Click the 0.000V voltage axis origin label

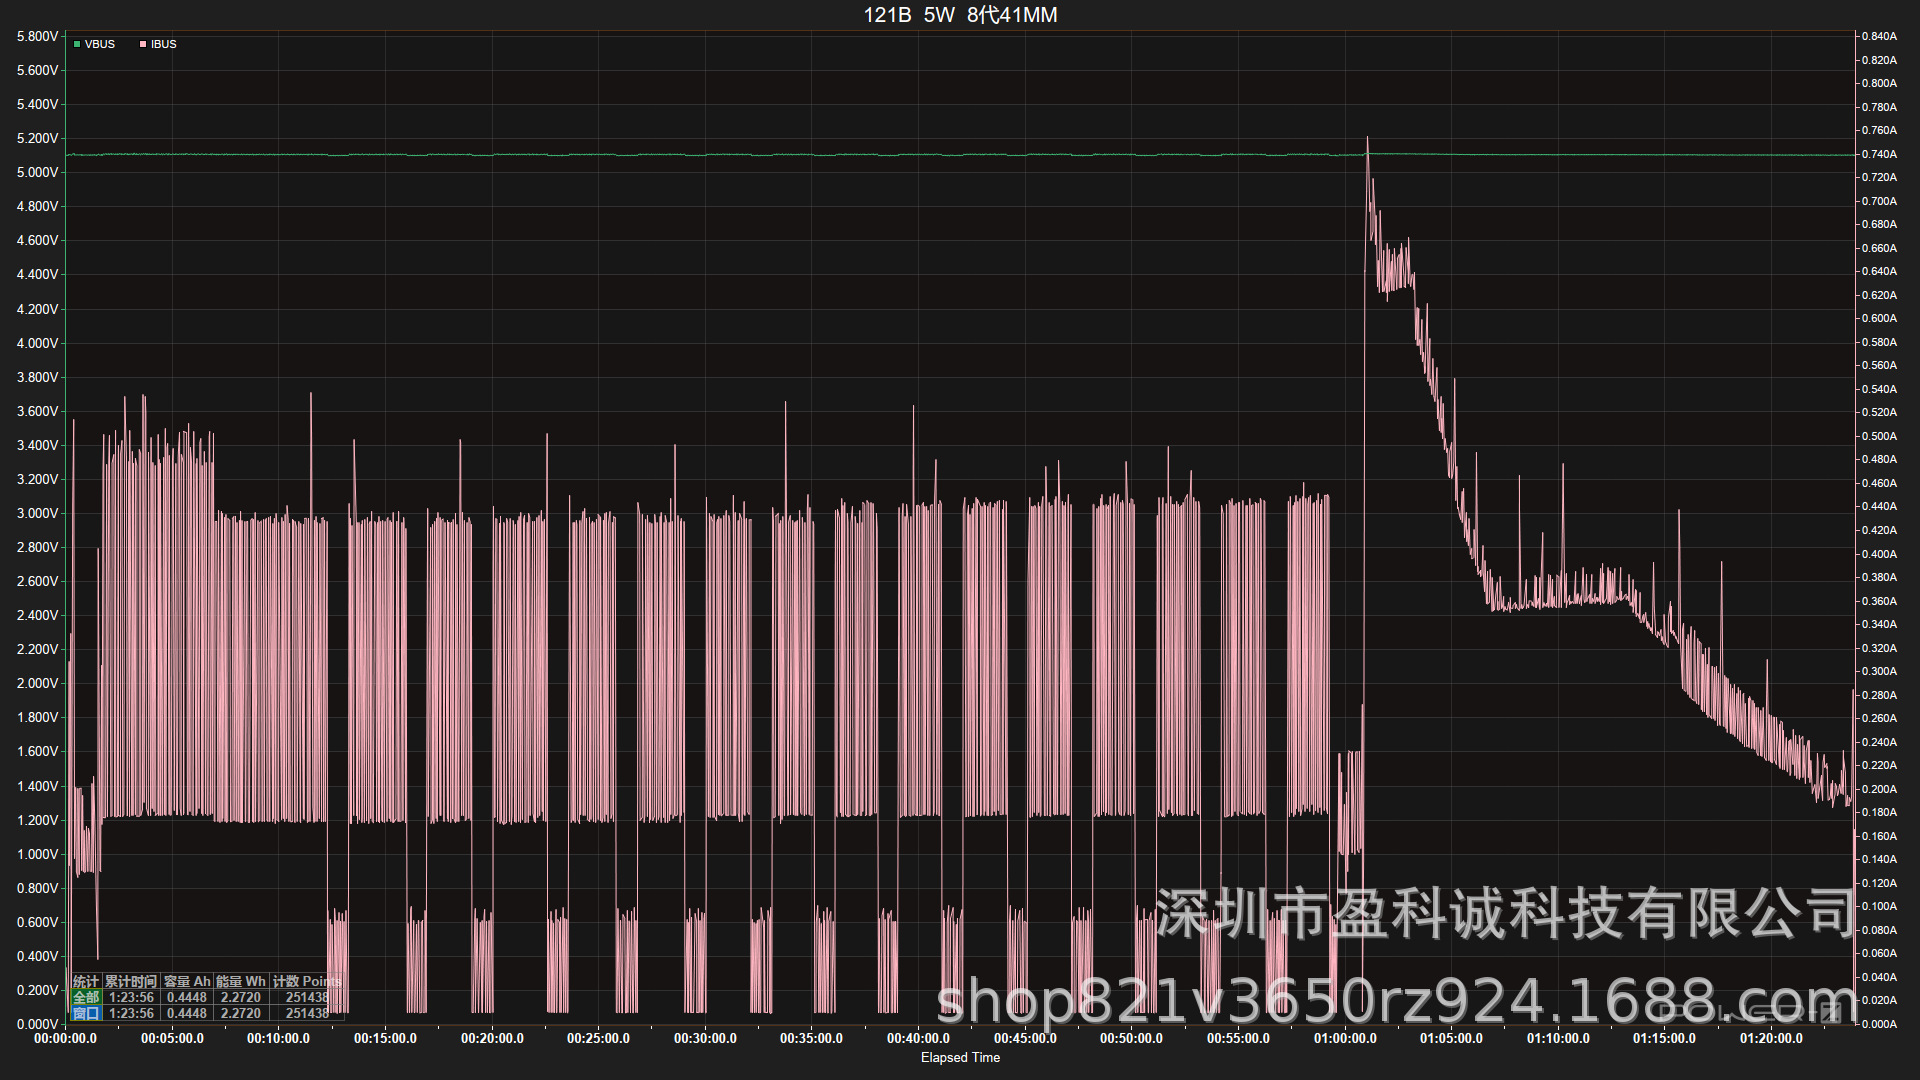coord(38,1024)
